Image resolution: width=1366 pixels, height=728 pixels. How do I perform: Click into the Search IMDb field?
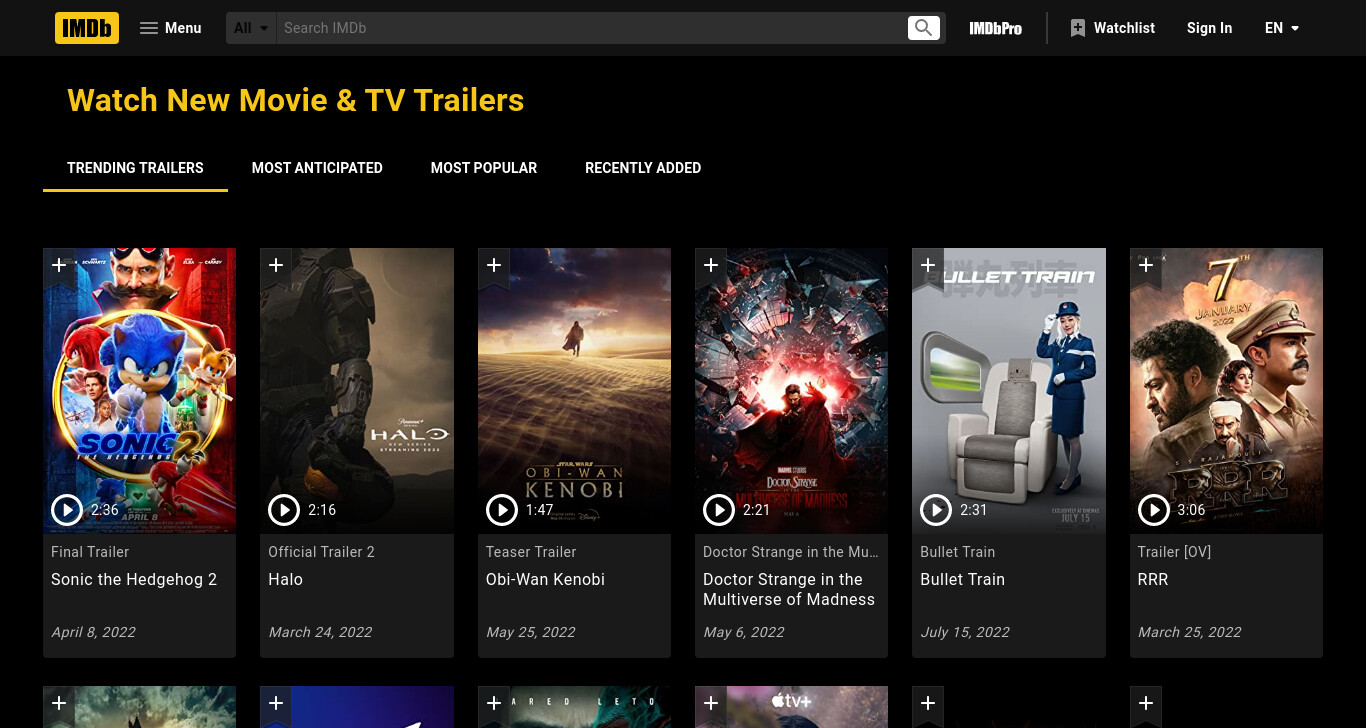click(590, 28)
